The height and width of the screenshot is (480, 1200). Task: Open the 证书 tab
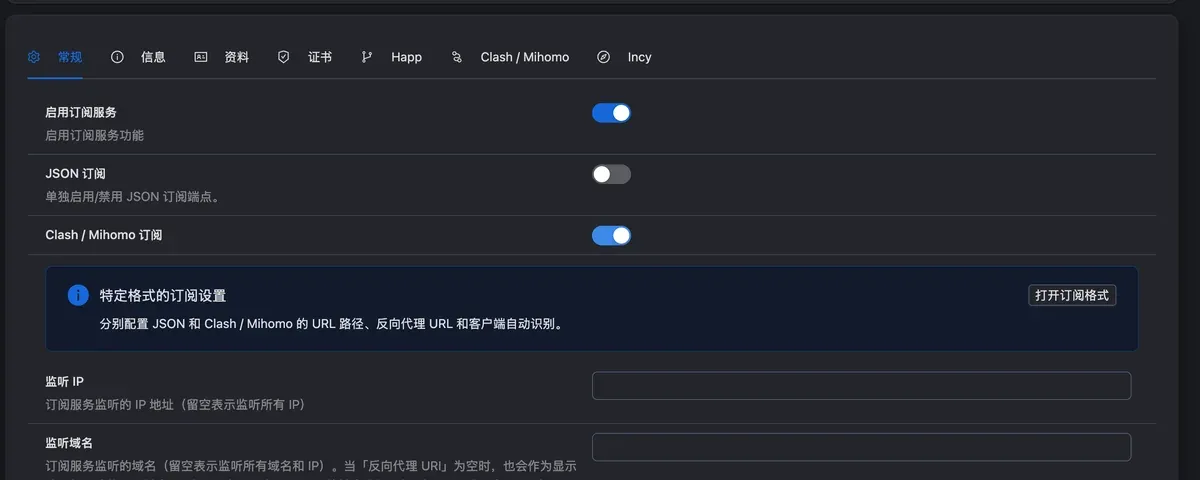[x=304, y=57]
